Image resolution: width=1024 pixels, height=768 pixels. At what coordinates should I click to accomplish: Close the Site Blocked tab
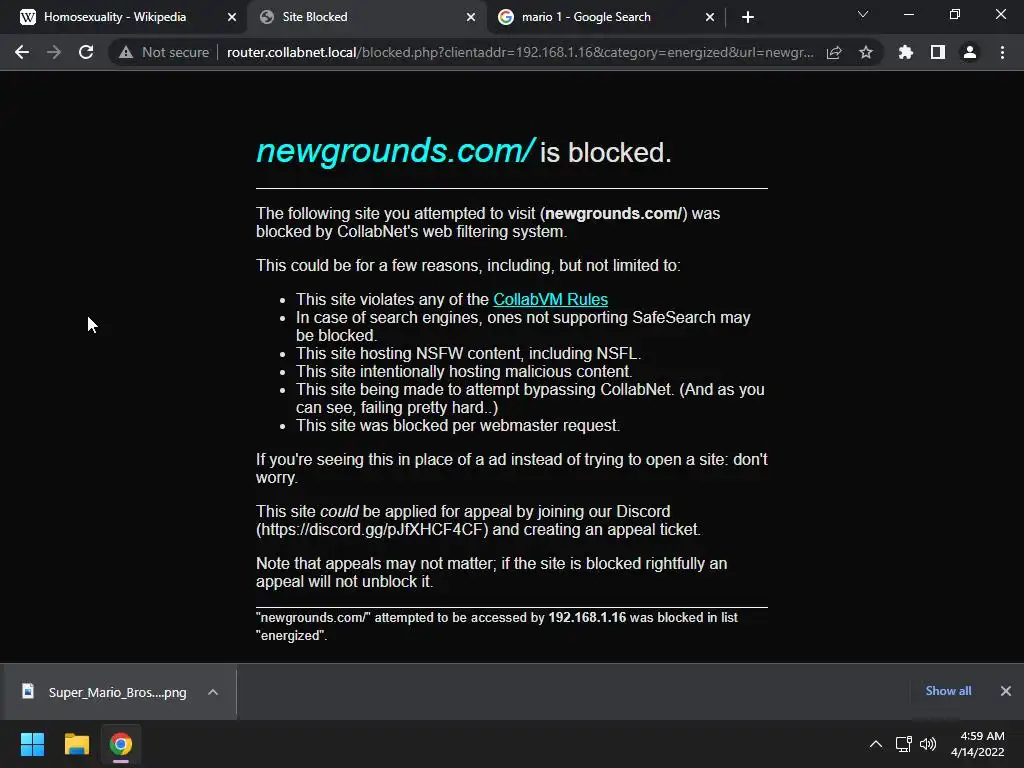point(471,17)
